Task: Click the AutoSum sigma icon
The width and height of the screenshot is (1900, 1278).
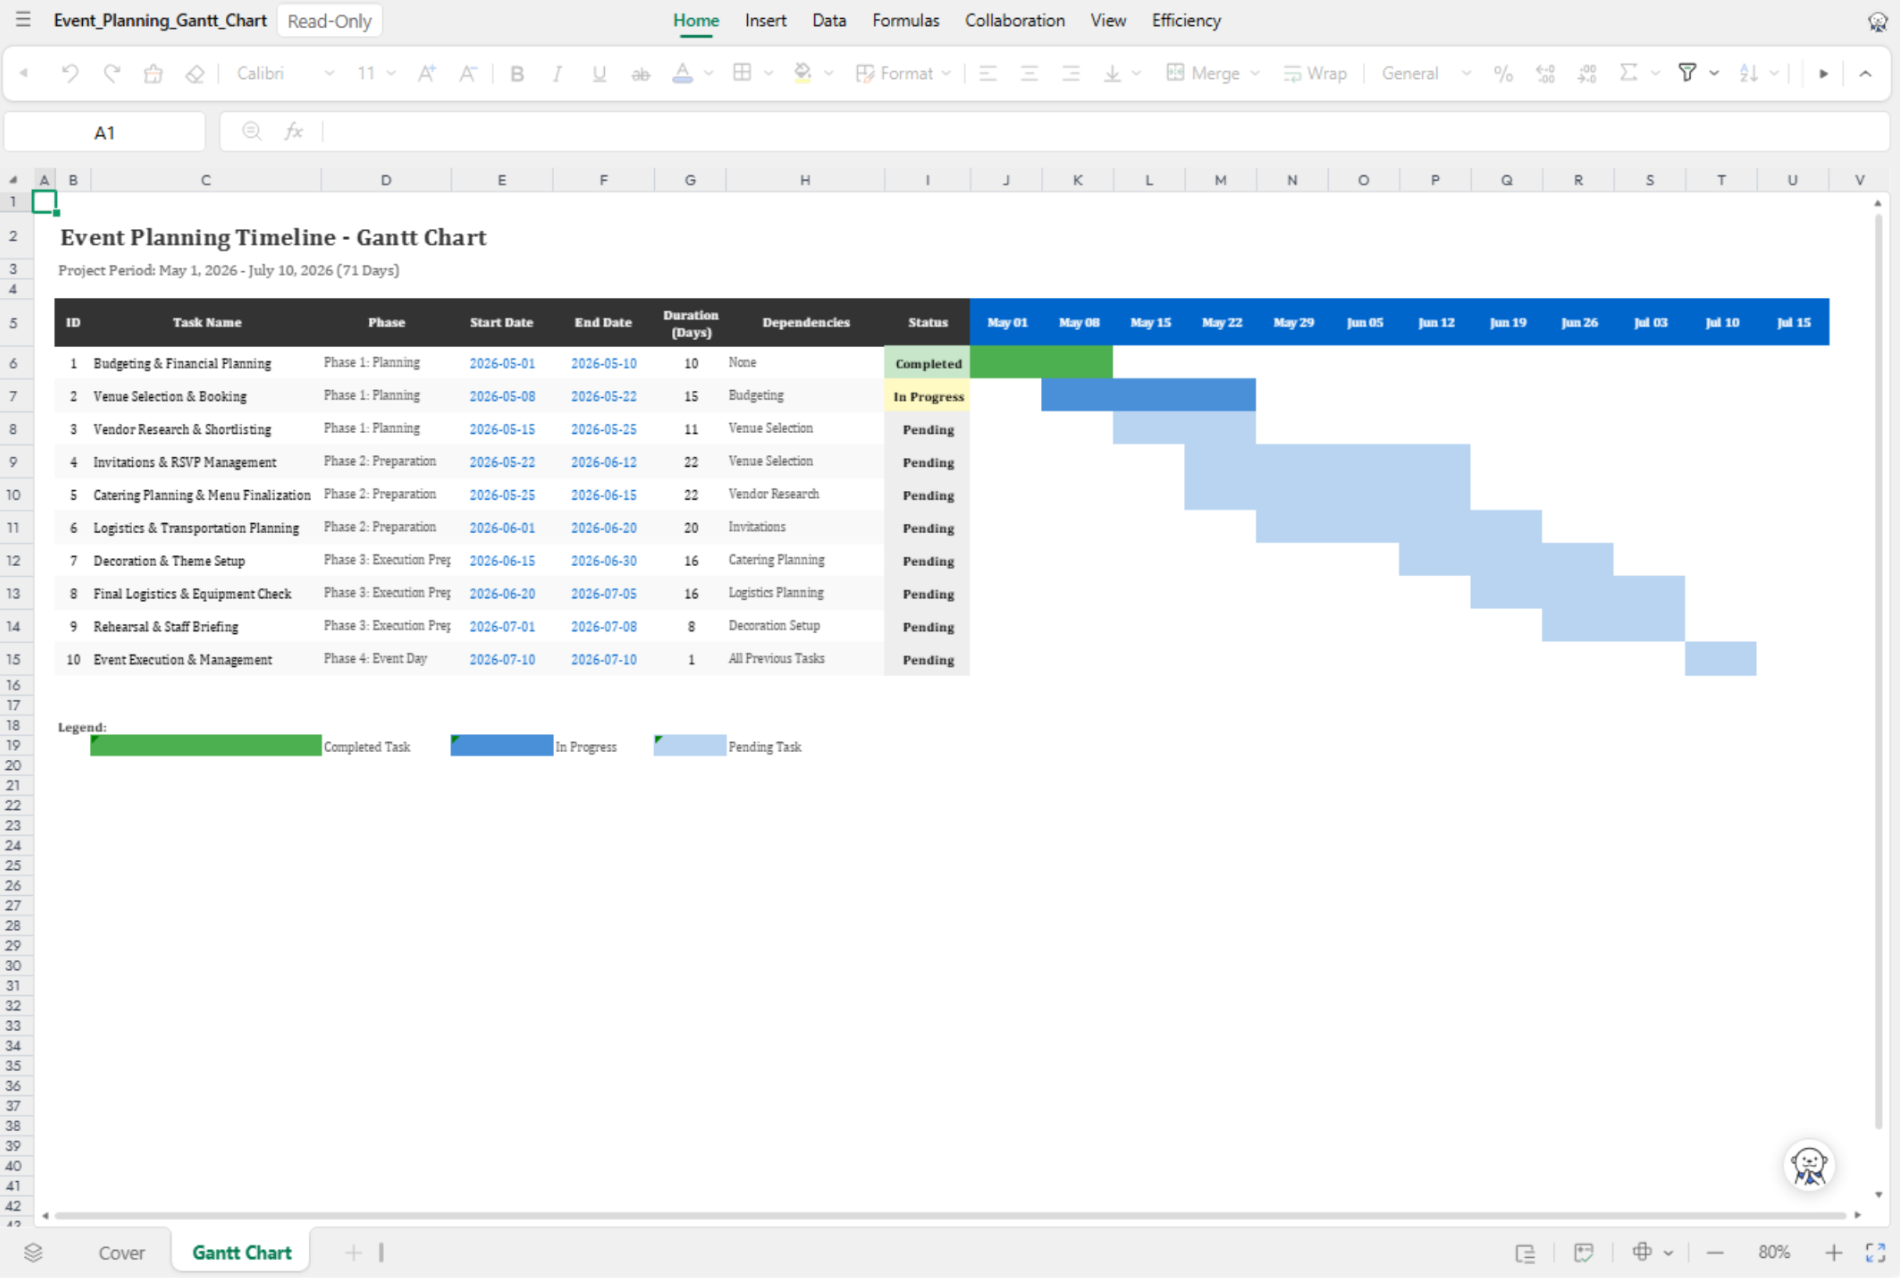Action: coord(1629,73)
